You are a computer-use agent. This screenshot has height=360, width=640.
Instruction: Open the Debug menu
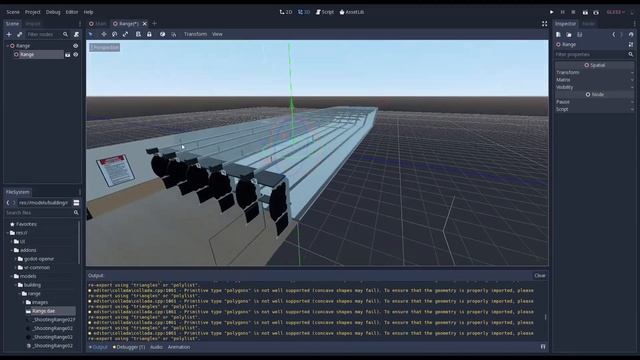click(53, 12)
